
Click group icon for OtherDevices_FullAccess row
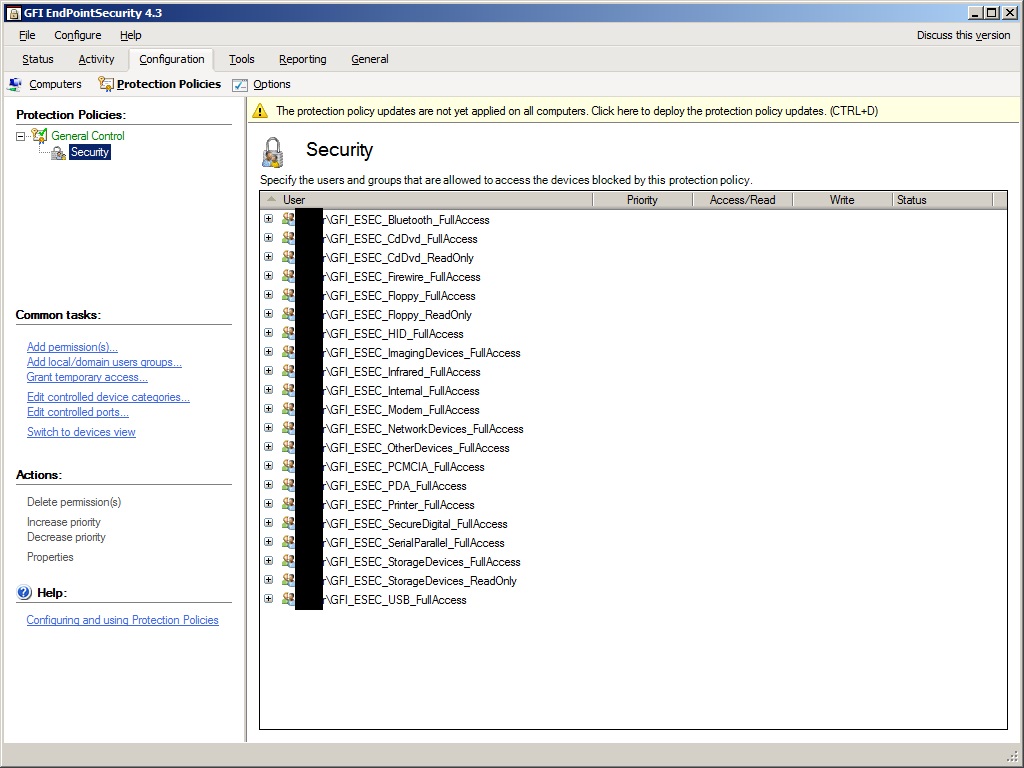pyautogui.click(x=288, y=447)
